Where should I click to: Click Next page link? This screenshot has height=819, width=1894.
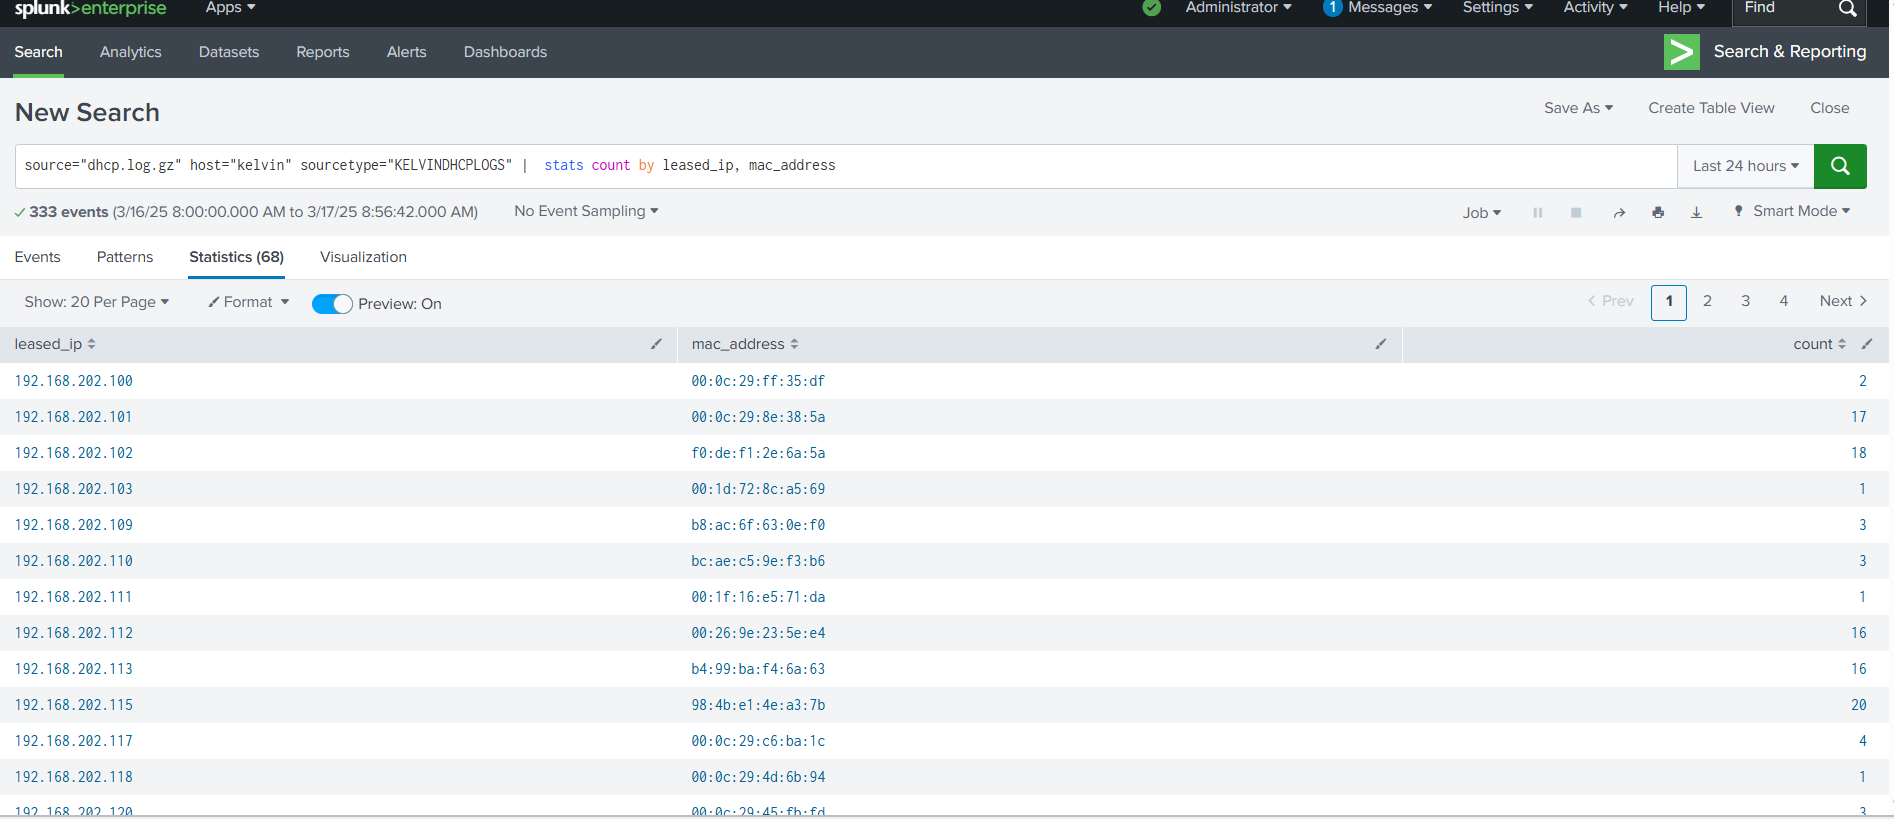tap(1843, 301)
